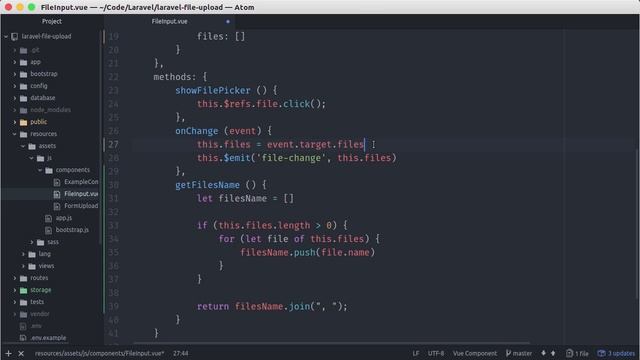The height and width of the screenshot is (360, 640).
Task: Change the Vue Component grammar selector
Action: 475,353
